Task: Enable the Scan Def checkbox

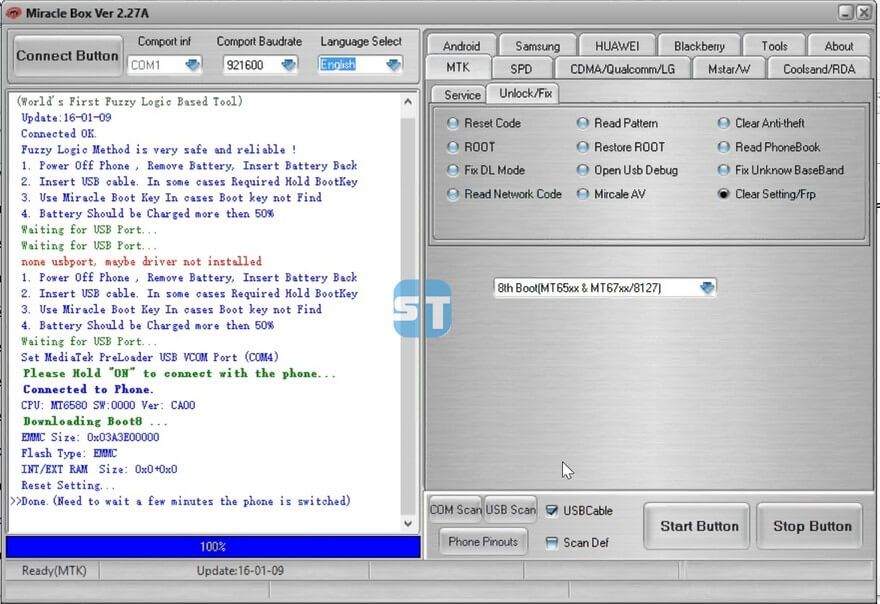Action: point(552,543)
